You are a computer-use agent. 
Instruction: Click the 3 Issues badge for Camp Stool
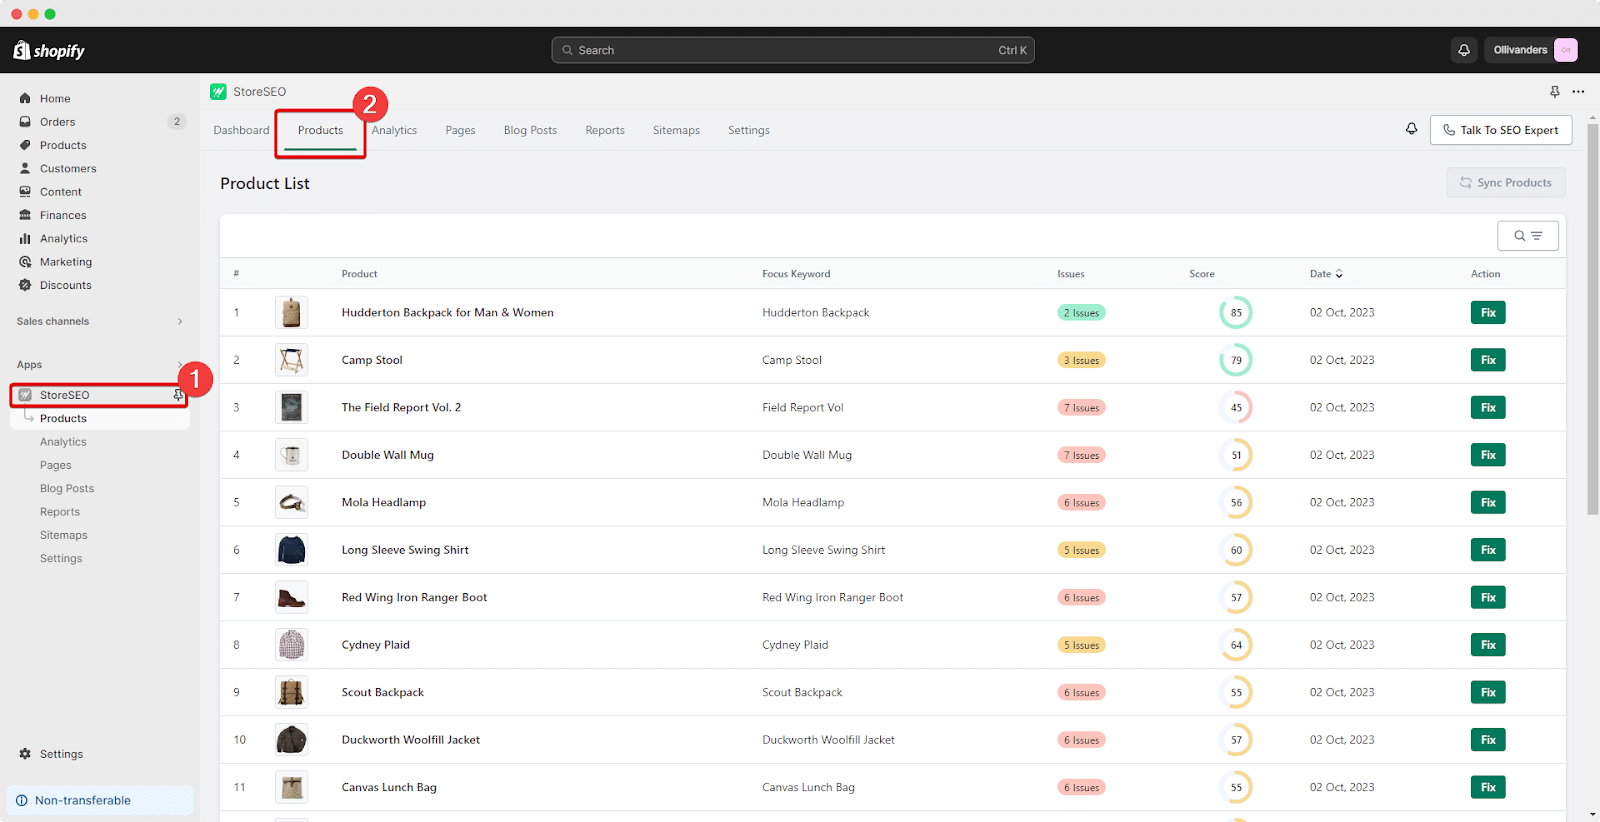1081,360
